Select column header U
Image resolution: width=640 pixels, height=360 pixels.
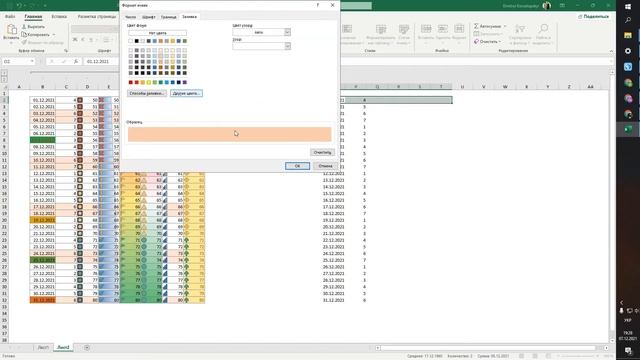pyautogui.click(x=462, y=87)
